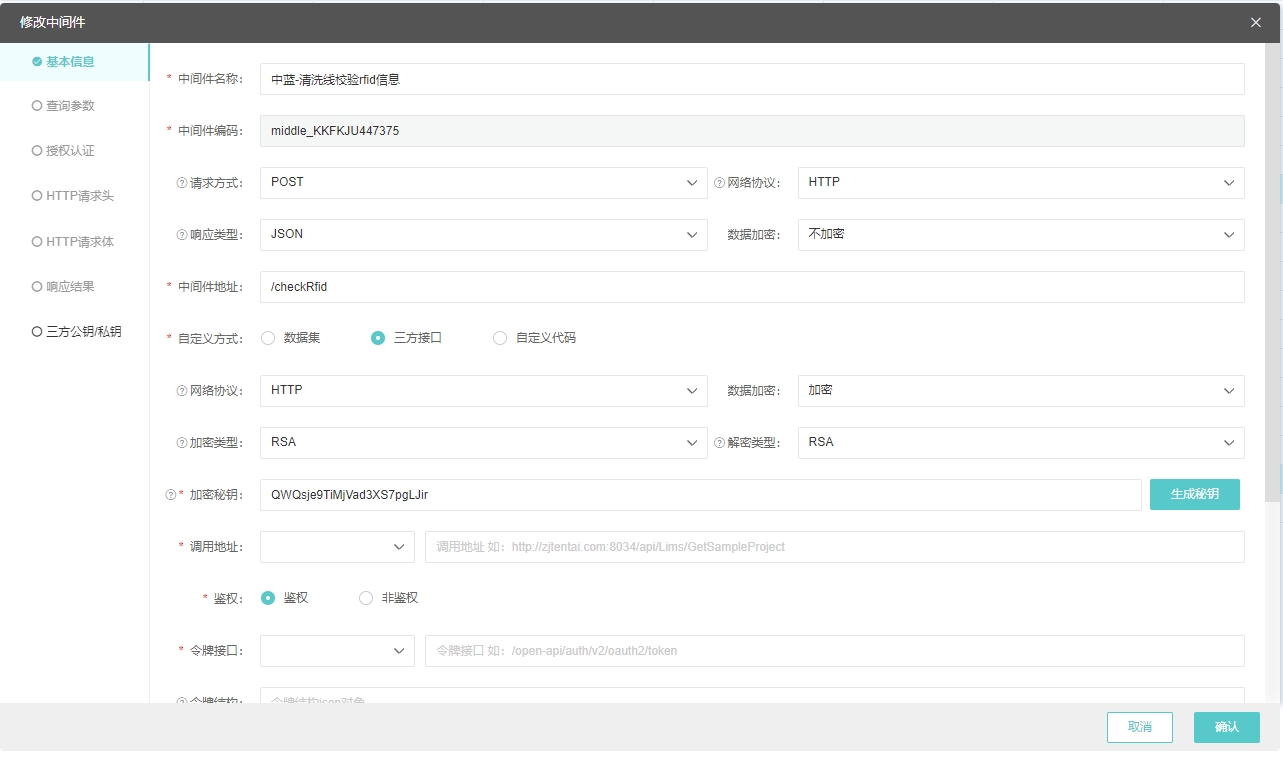Click the 生成秘钥 button

tap(1195, 494)
